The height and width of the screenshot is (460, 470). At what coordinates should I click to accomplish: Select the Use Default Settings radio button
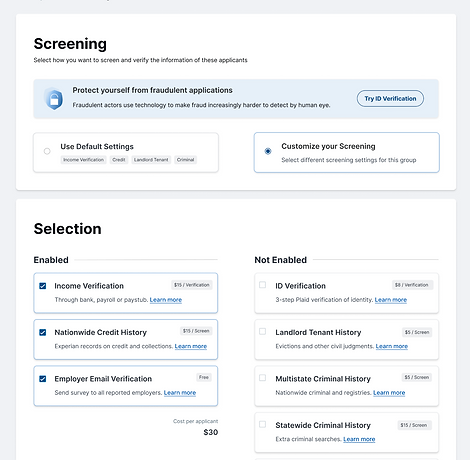(x=47, y=151)
